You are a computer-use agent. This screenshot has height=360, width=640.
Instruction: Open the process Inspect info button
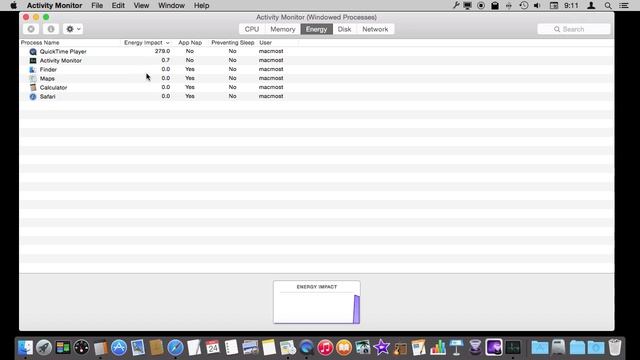tap(51, 29)
